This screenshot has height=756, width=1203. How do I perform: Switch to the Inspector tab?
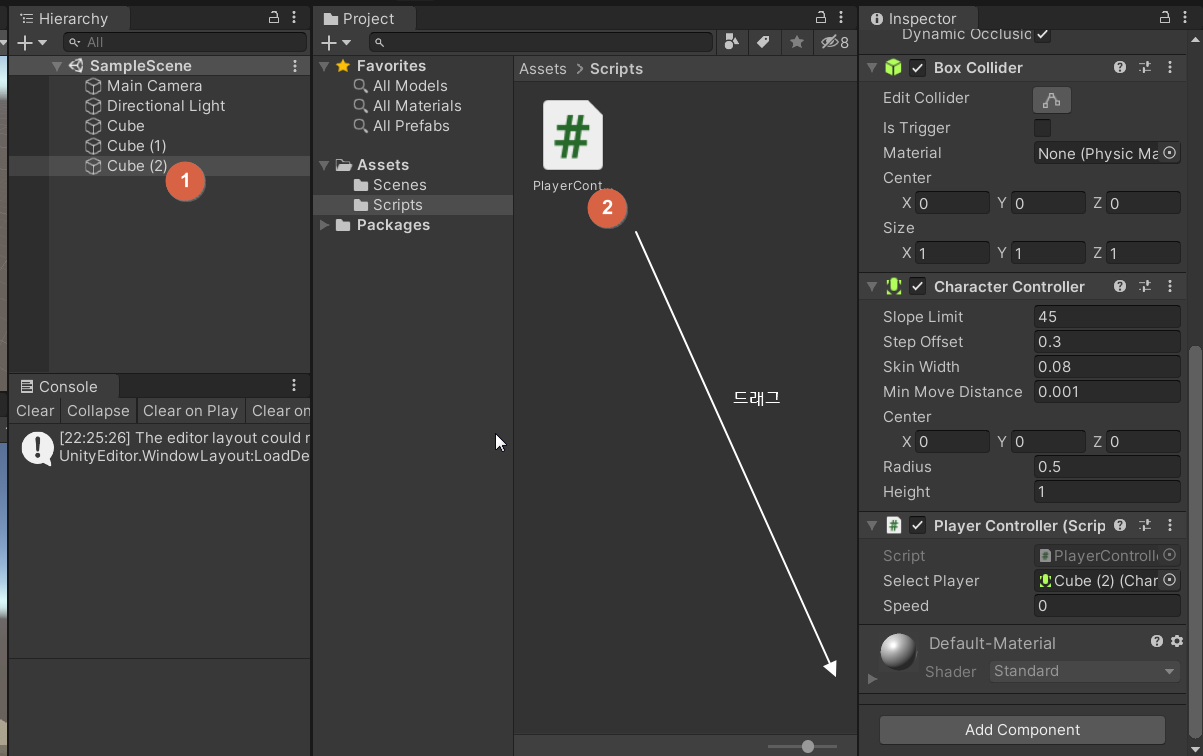(912, 18)
